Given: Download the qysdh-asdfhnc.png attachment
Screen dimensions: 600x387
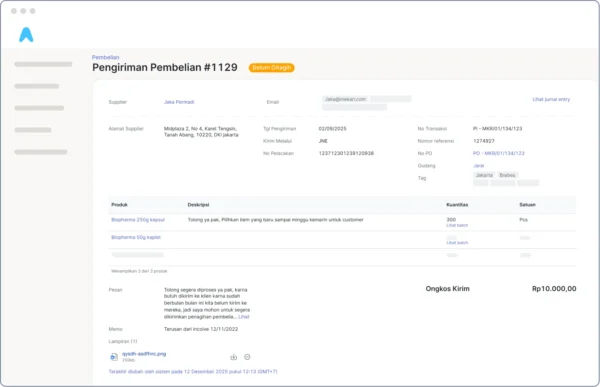Looking at the screenshot, I should point(233,357).
